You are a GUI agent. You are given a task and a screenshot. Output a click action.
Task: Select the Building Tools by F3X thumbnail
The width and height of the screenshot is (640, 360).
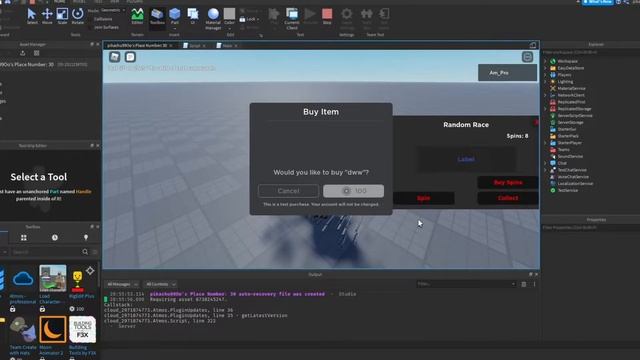(82, 329)
